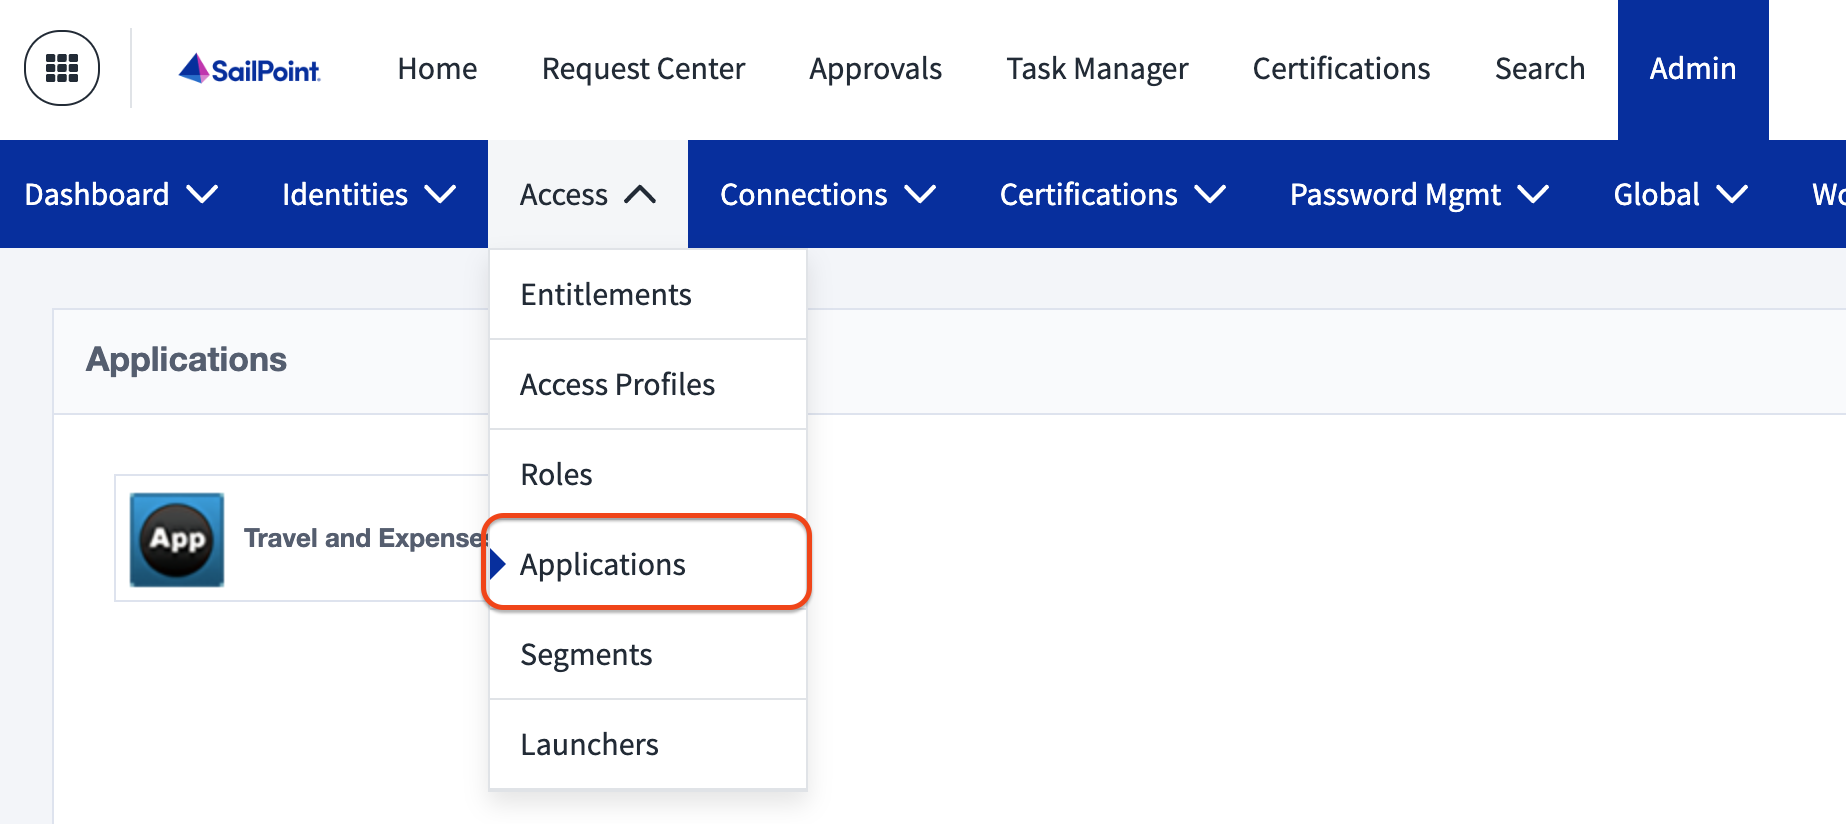Switch to the Task Manager tab
The height and width of the screenshot is (824, 1846).
tap(1097, 69)
